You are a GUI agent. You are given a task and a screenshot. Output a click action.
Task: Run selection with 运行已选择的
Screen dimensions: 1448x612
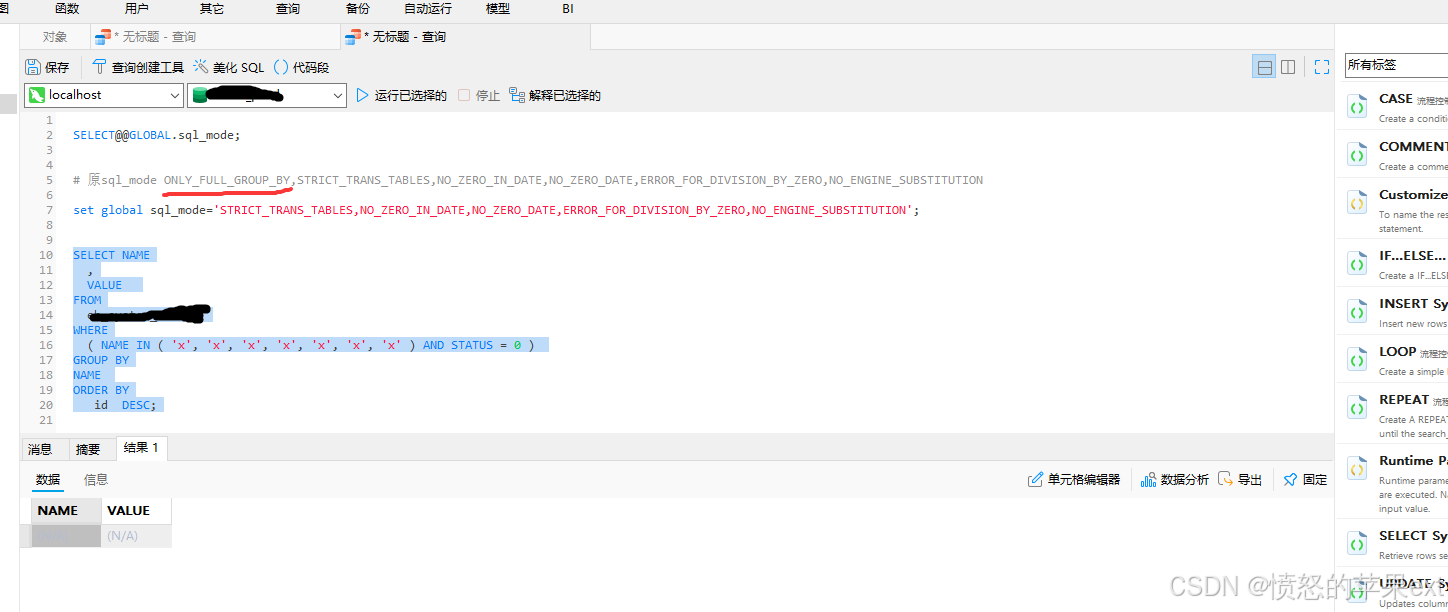tap(402, 95)
